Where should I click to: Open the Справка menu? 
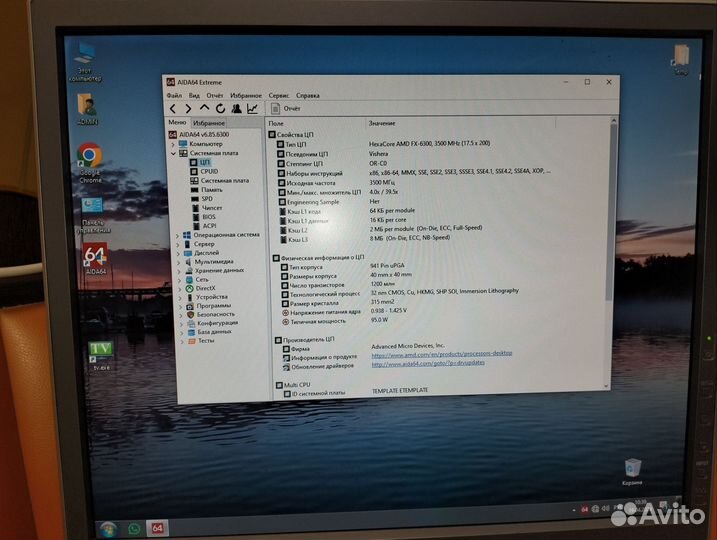pos(308,96)
